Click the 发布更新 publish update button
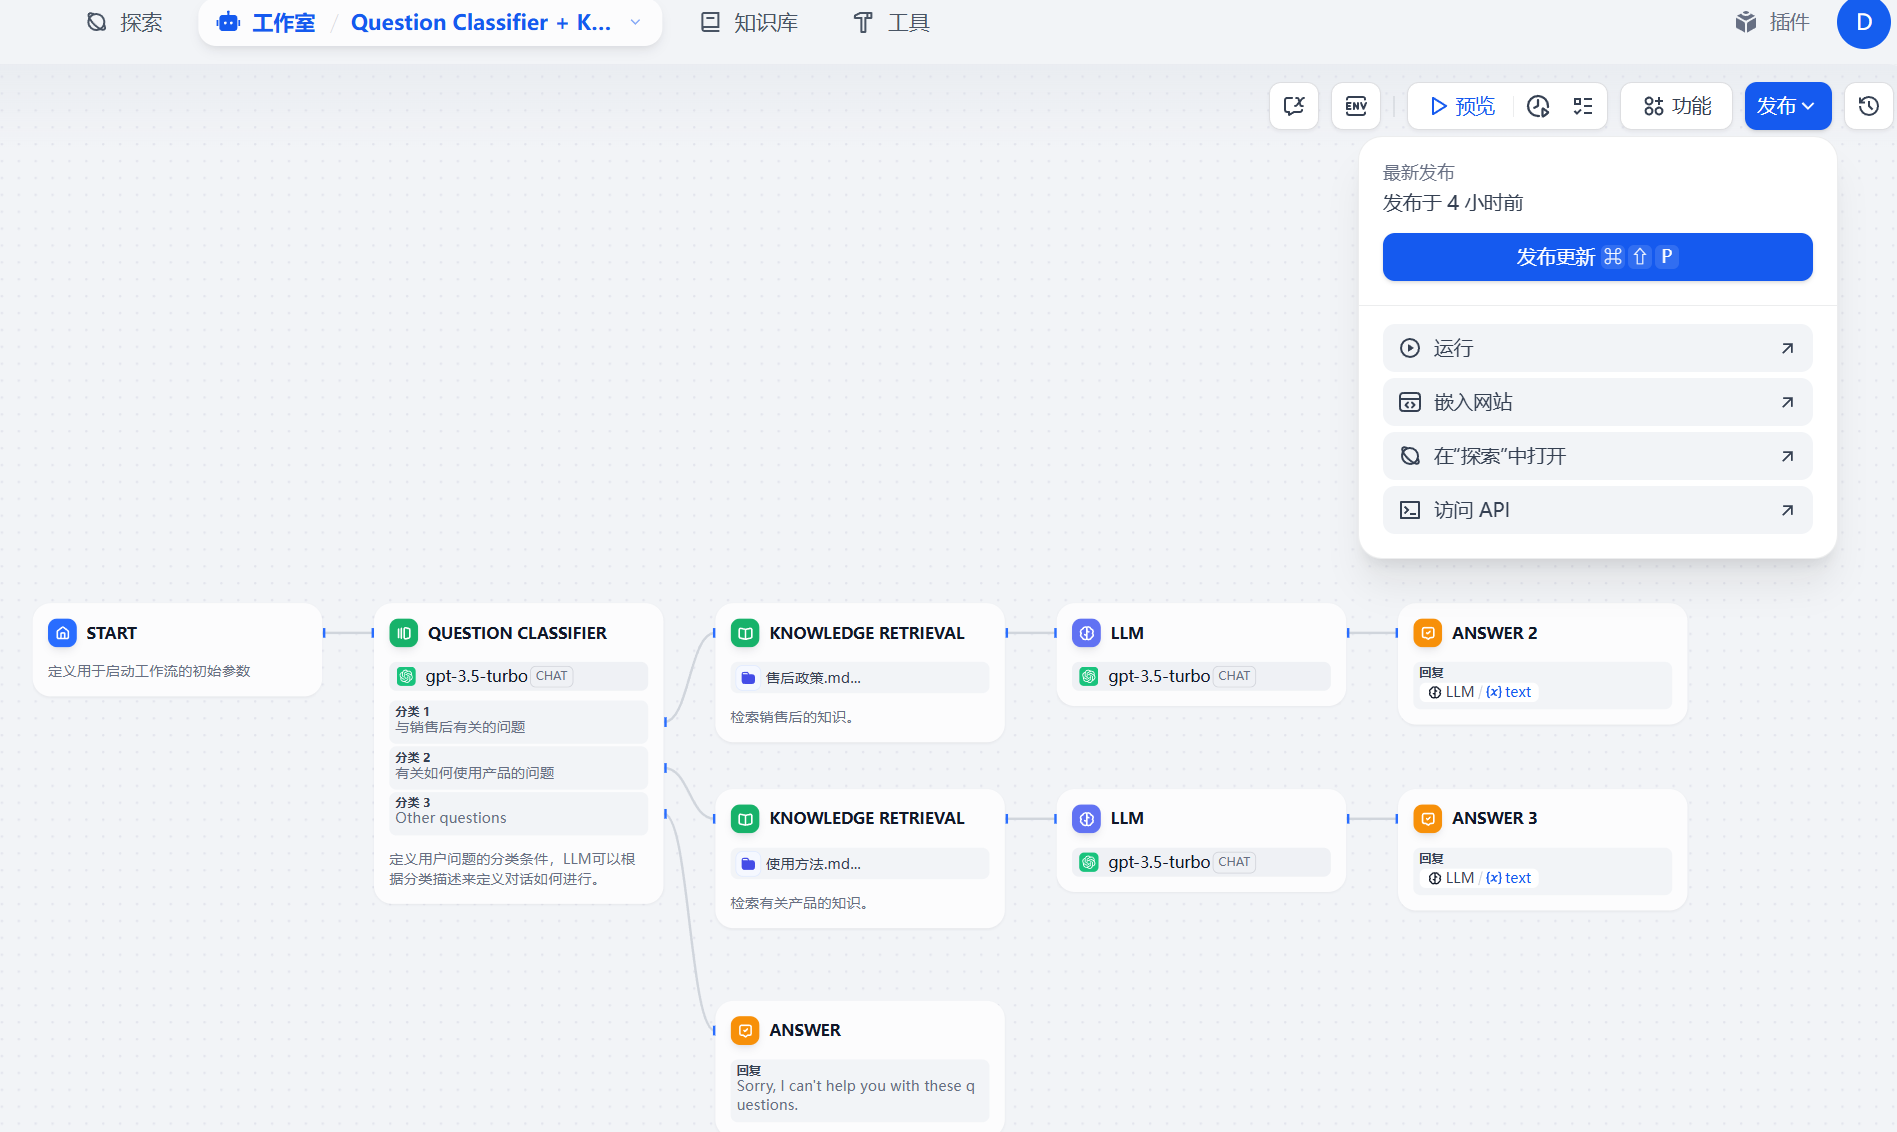Viewport: 1897px width, 1132px height. (1597, 257)
